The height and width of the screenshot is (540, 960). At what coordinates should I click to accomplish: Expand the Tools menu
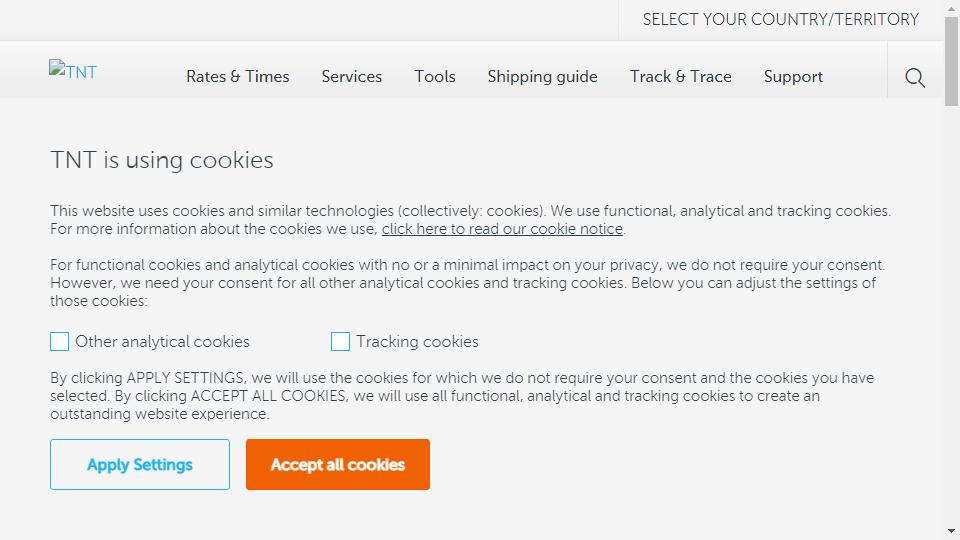coord(435,77)
